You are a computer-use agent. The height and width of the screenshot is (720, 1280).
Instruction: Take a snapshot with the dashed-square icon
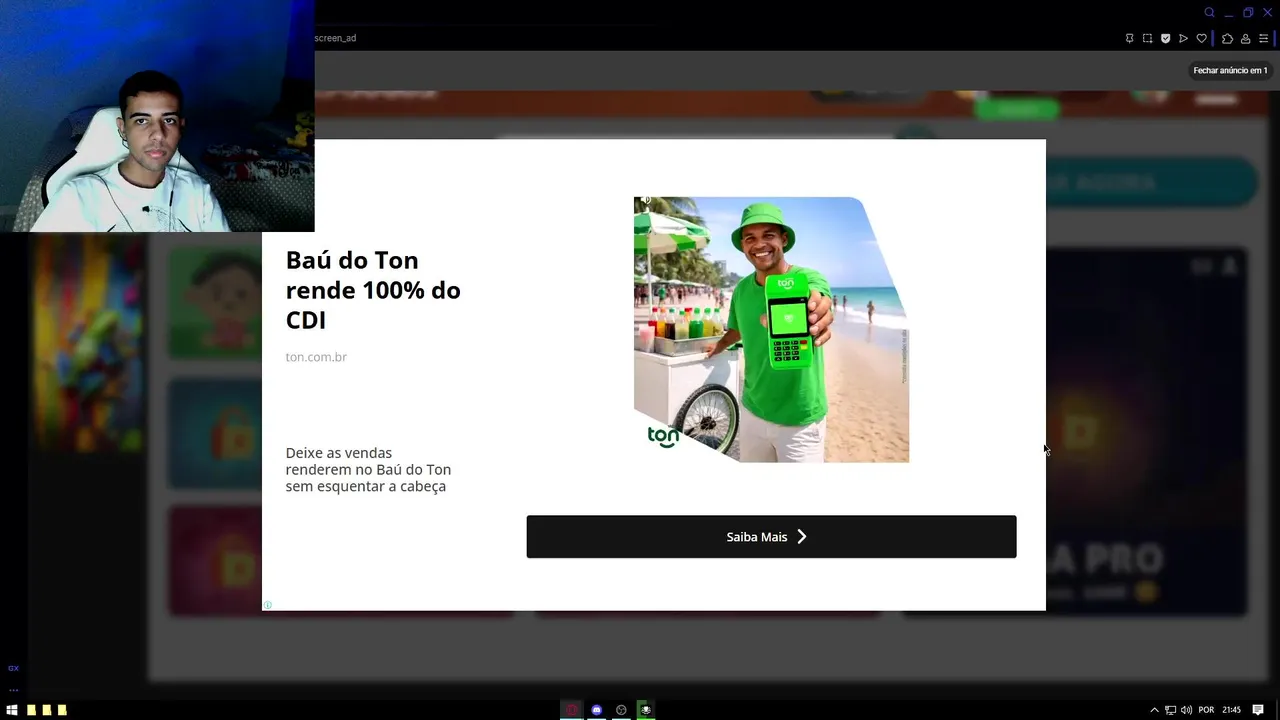[x=1147, y=39]
